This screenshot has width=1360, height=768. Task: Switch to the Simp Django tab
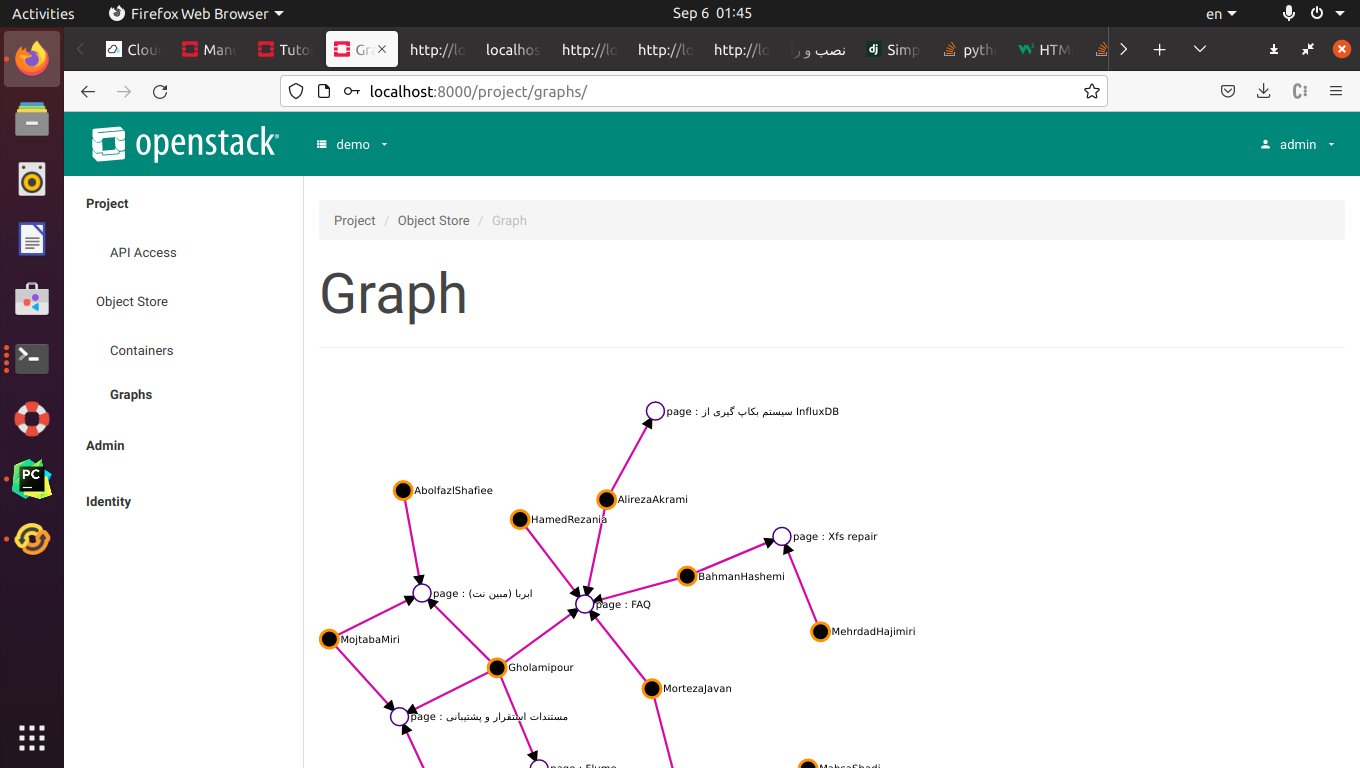pos(893,49)
